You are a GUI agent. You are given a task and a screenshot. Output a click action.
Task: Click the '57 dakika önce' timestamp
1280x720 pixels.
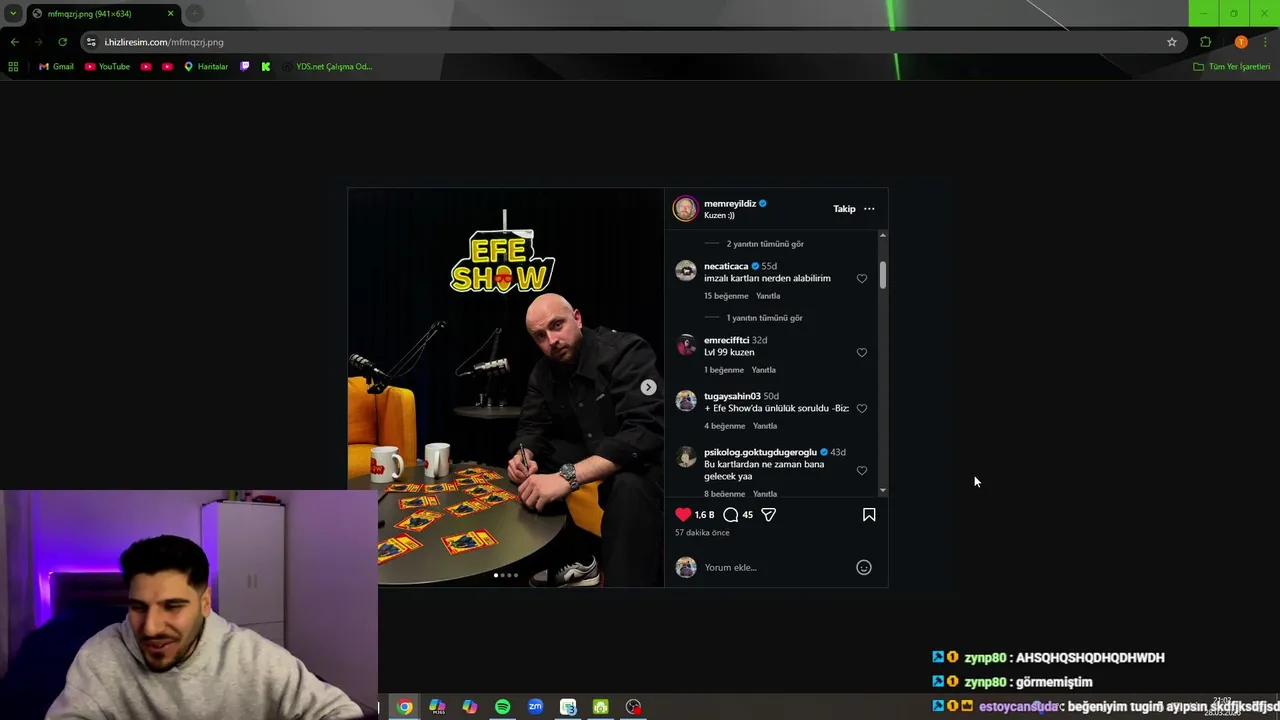(702, 533)
